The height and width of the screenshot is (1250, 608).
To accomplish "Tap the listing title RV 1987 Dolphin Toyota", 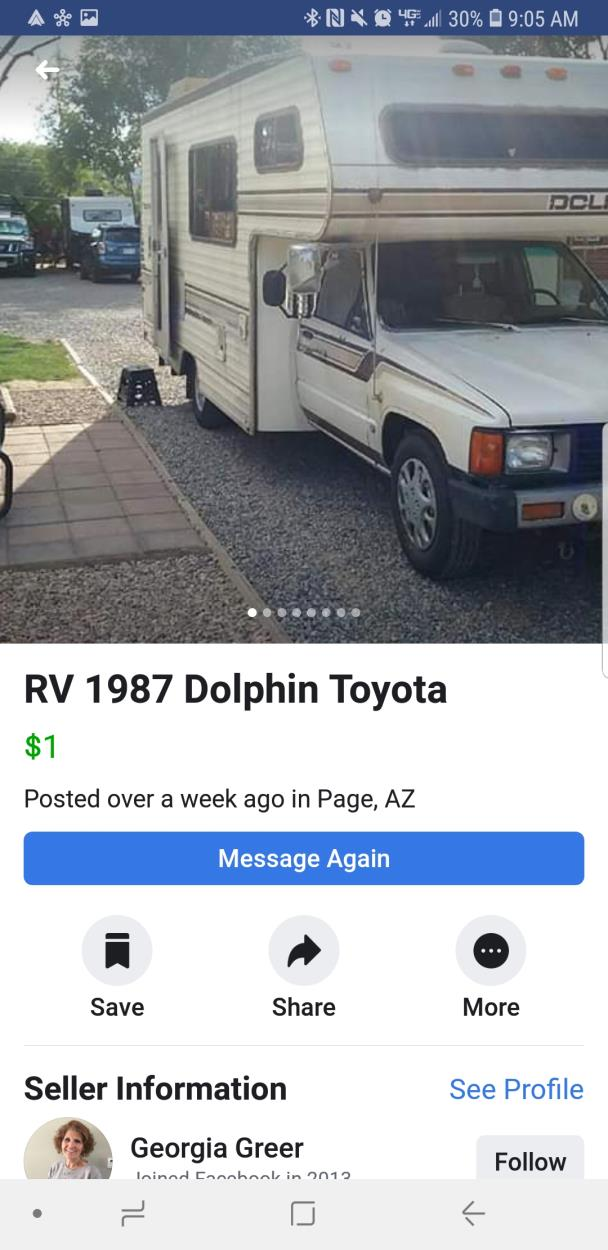I will [x=235, y=689].
